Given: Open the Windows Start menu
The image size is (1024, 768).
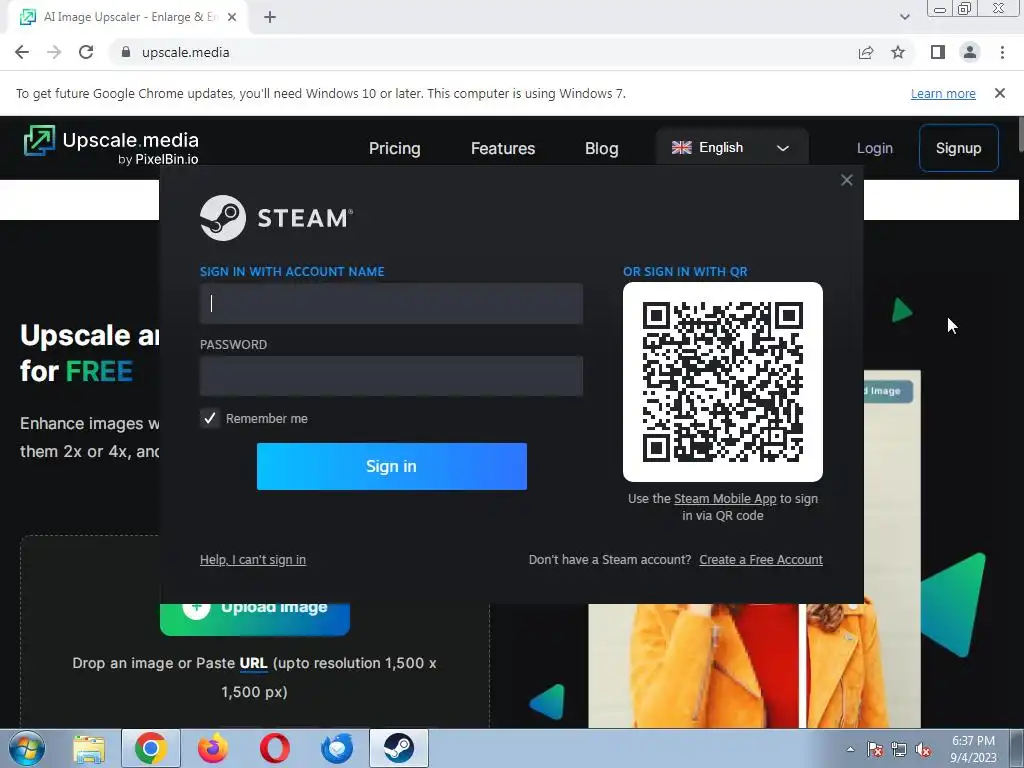Looking at the screenshot, I should [26, 748].
